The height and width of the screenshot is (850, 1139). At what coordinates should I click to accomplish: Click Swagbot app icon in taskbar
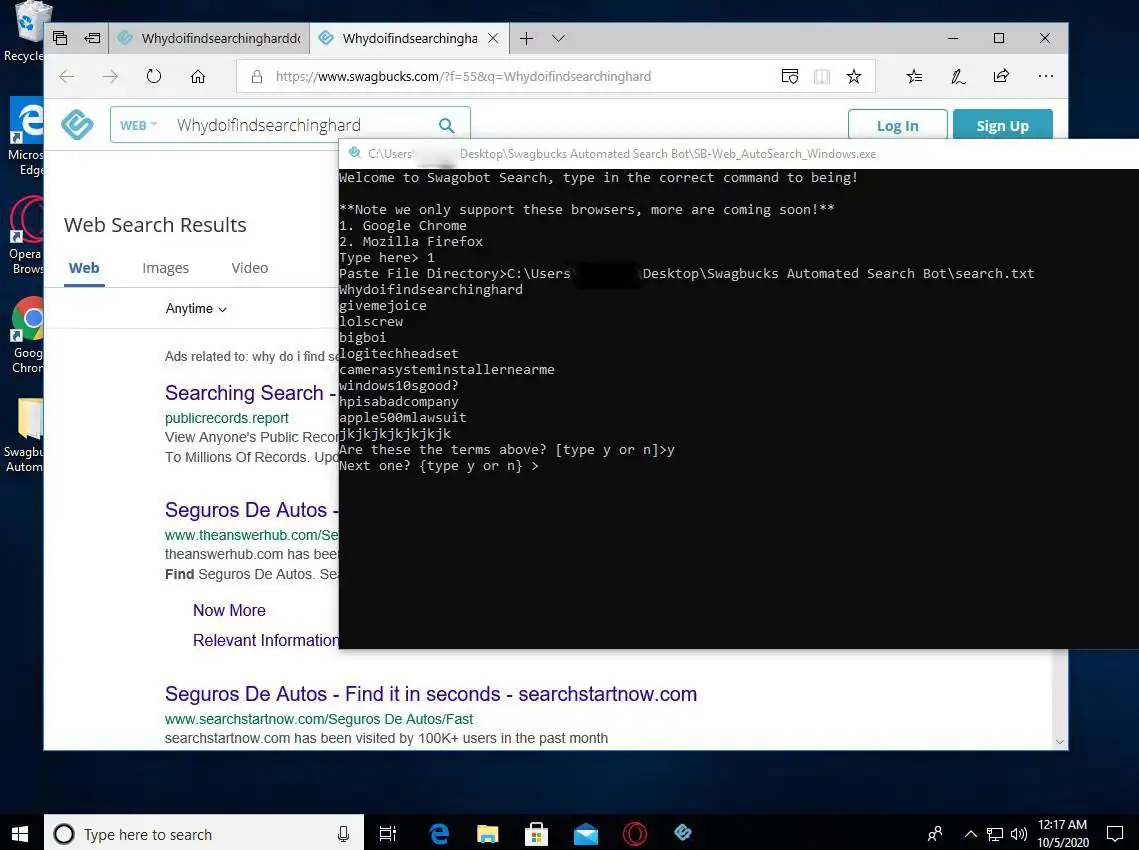(683, 833)
